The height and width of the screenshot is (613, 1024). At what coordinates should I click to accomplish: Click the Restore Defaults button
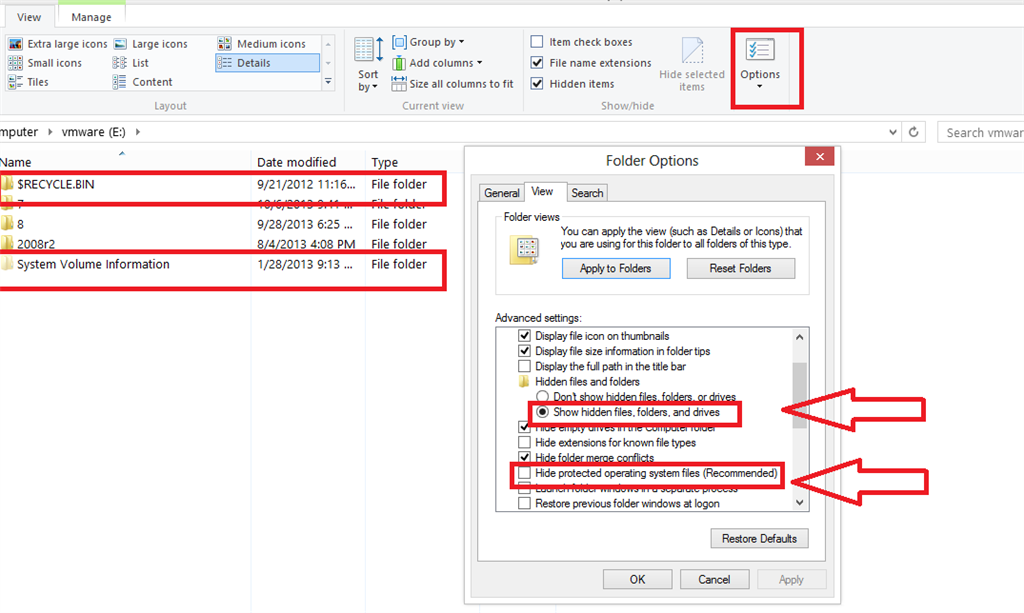759,538
